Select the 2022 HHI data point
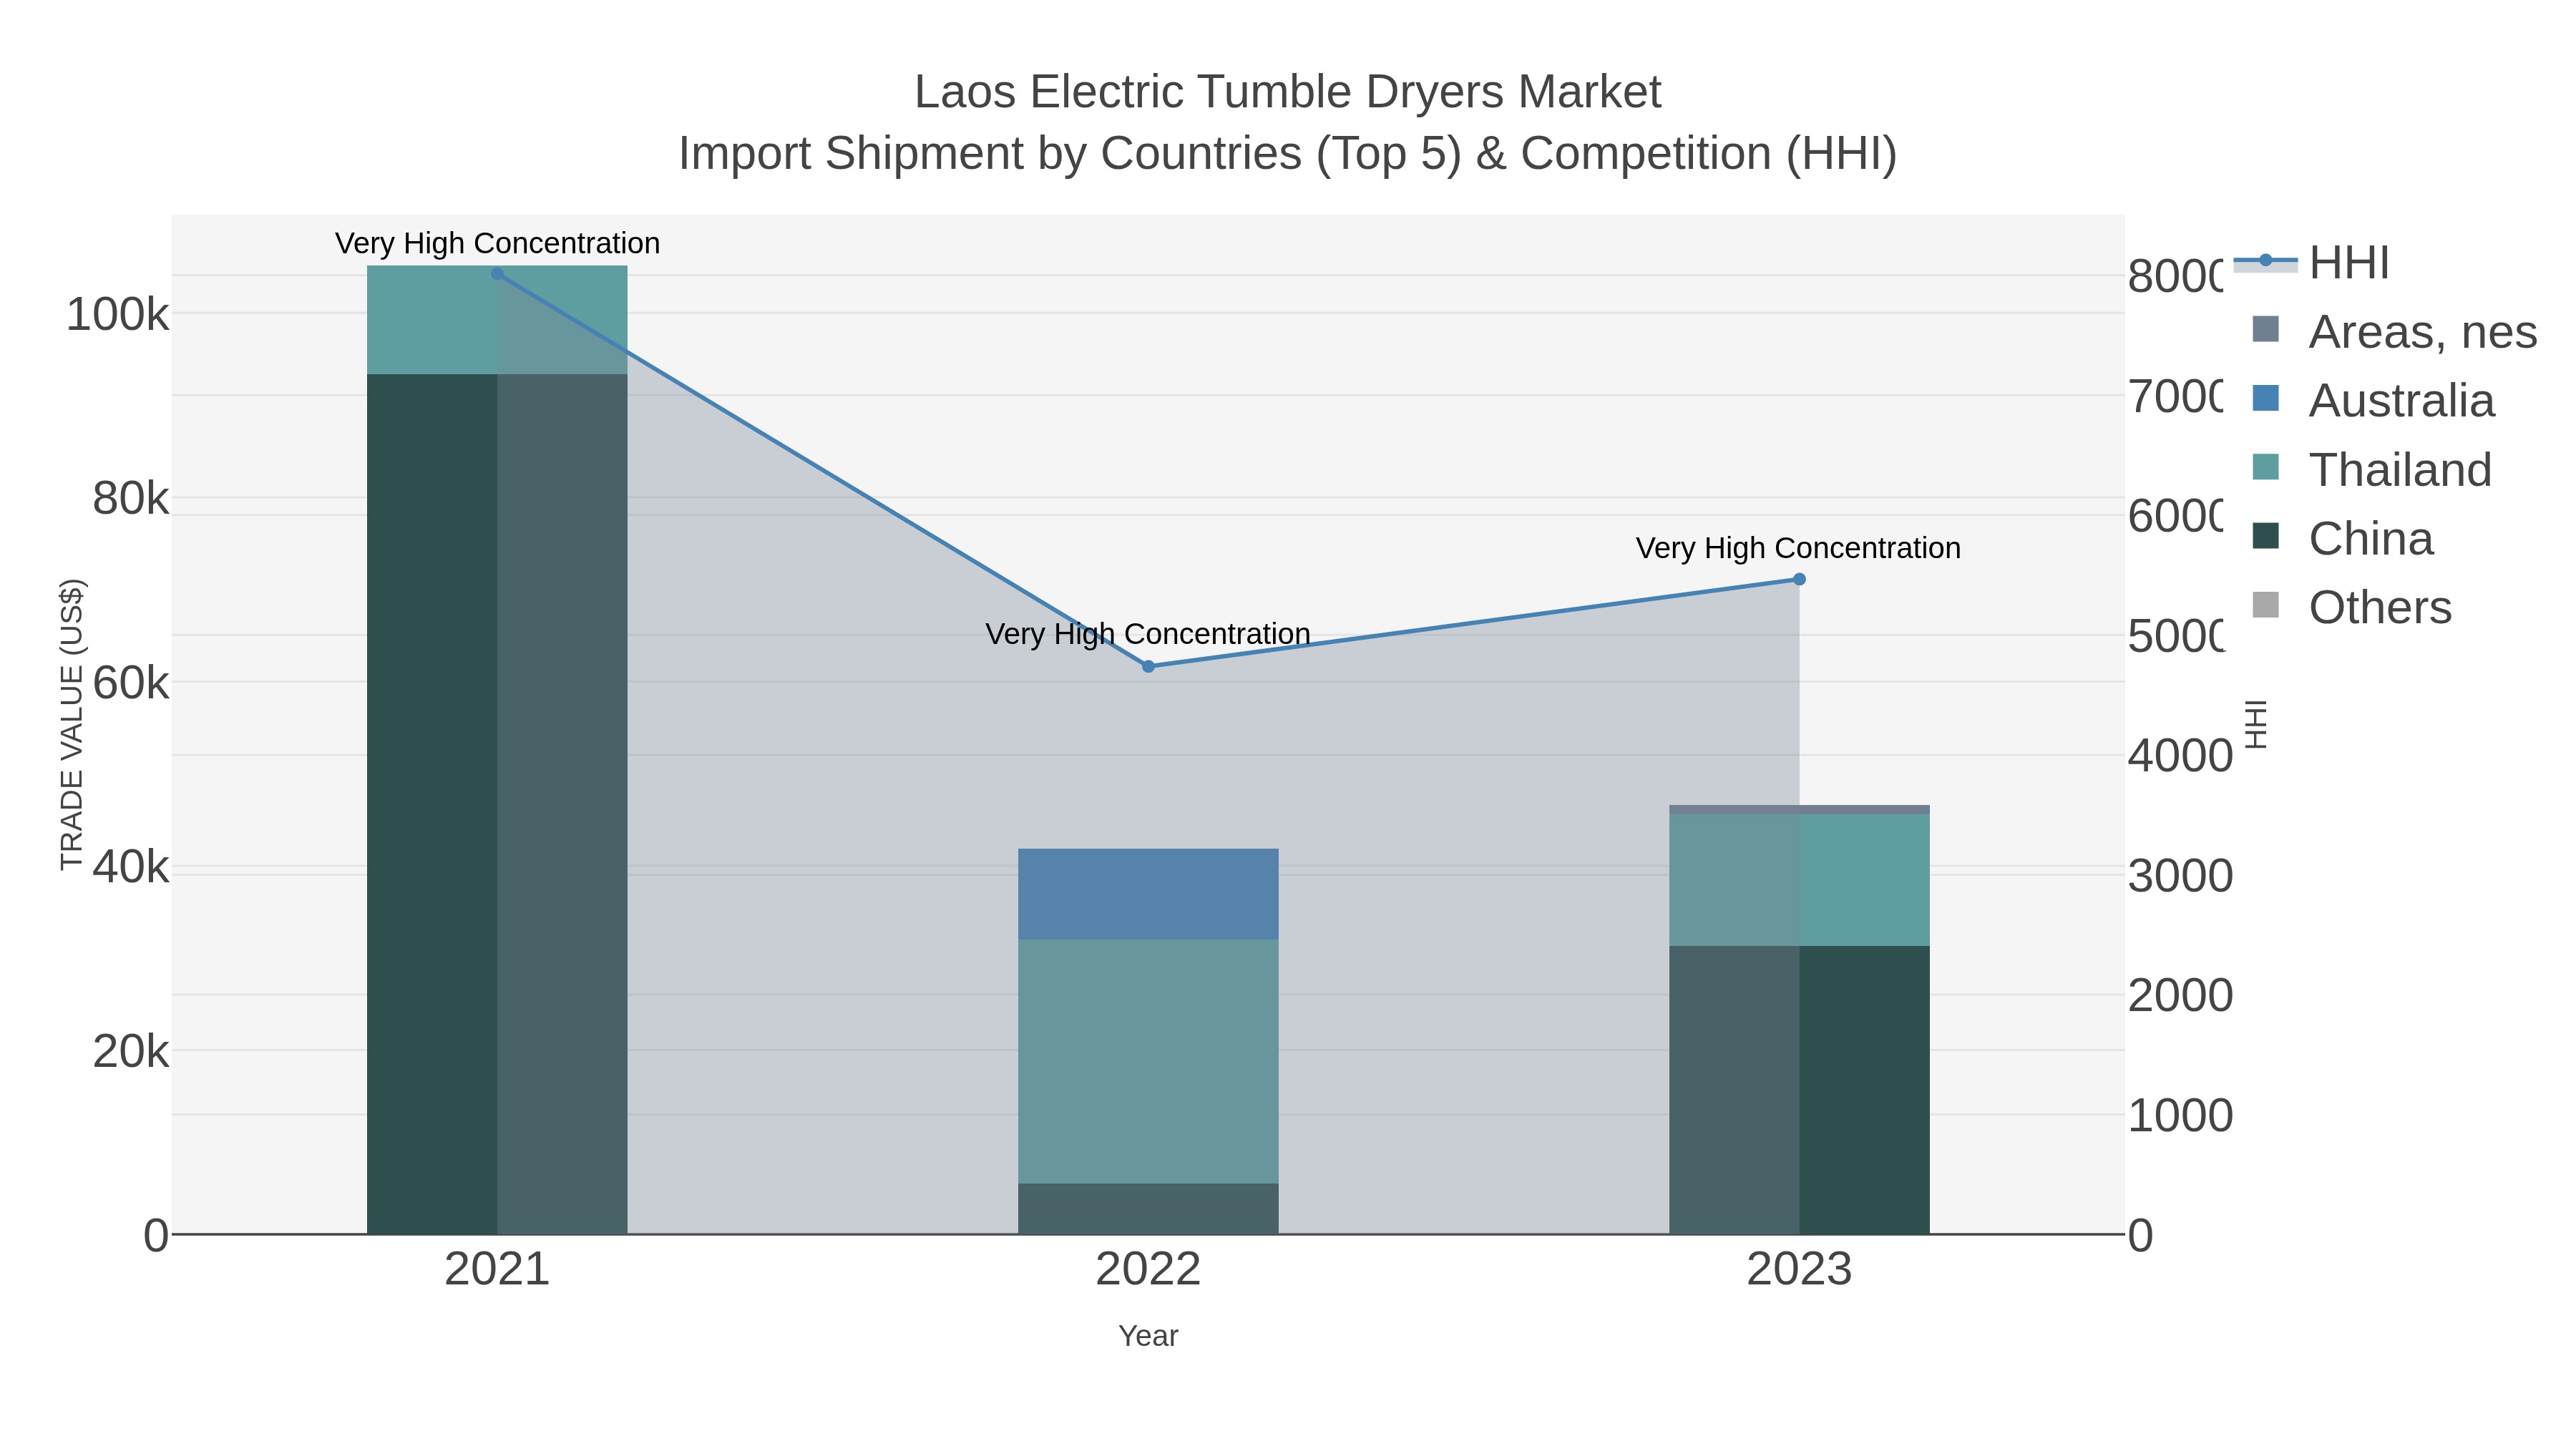The image size is (2576, 1449). click(x=1148, y=666)
